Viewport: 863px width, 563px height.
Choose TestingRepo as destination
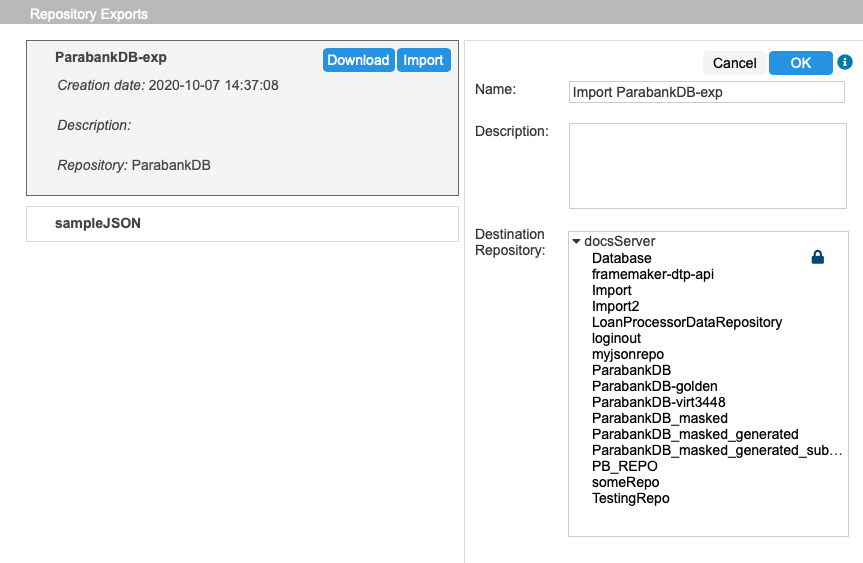631,498
